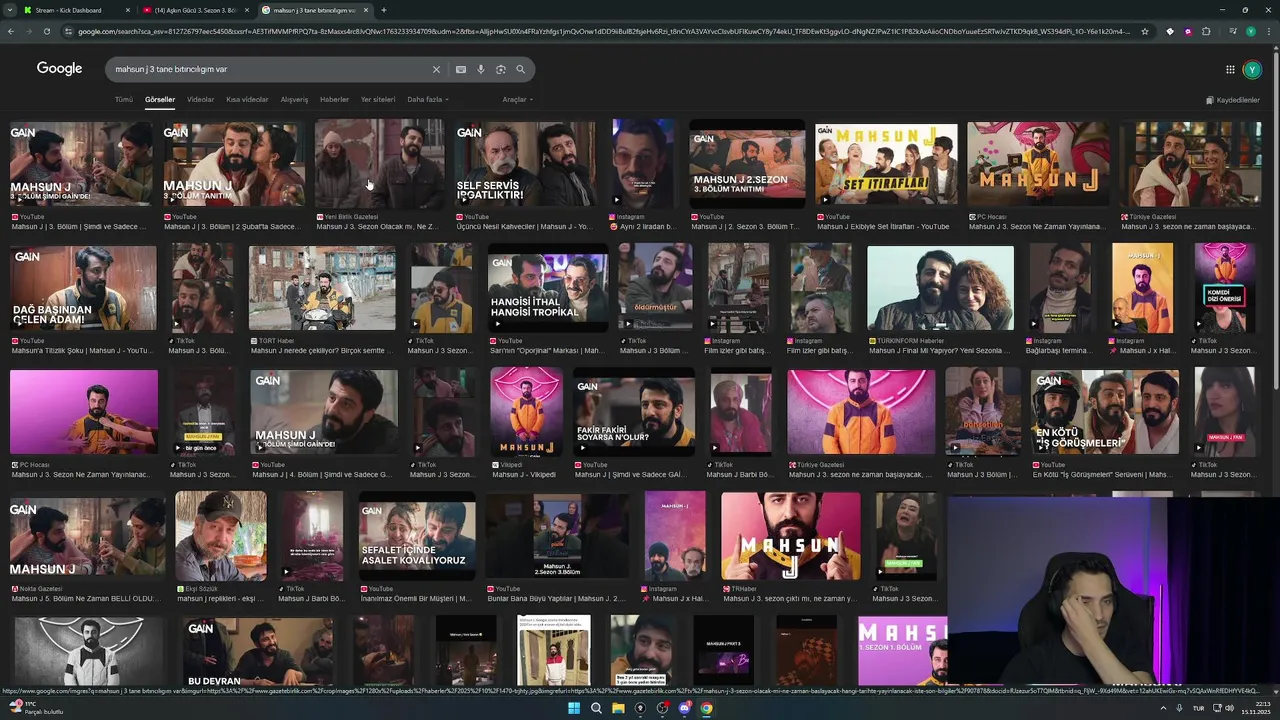1280x720 pixels.
Task: Open the Google apps grid
Action: [1230, 70]
